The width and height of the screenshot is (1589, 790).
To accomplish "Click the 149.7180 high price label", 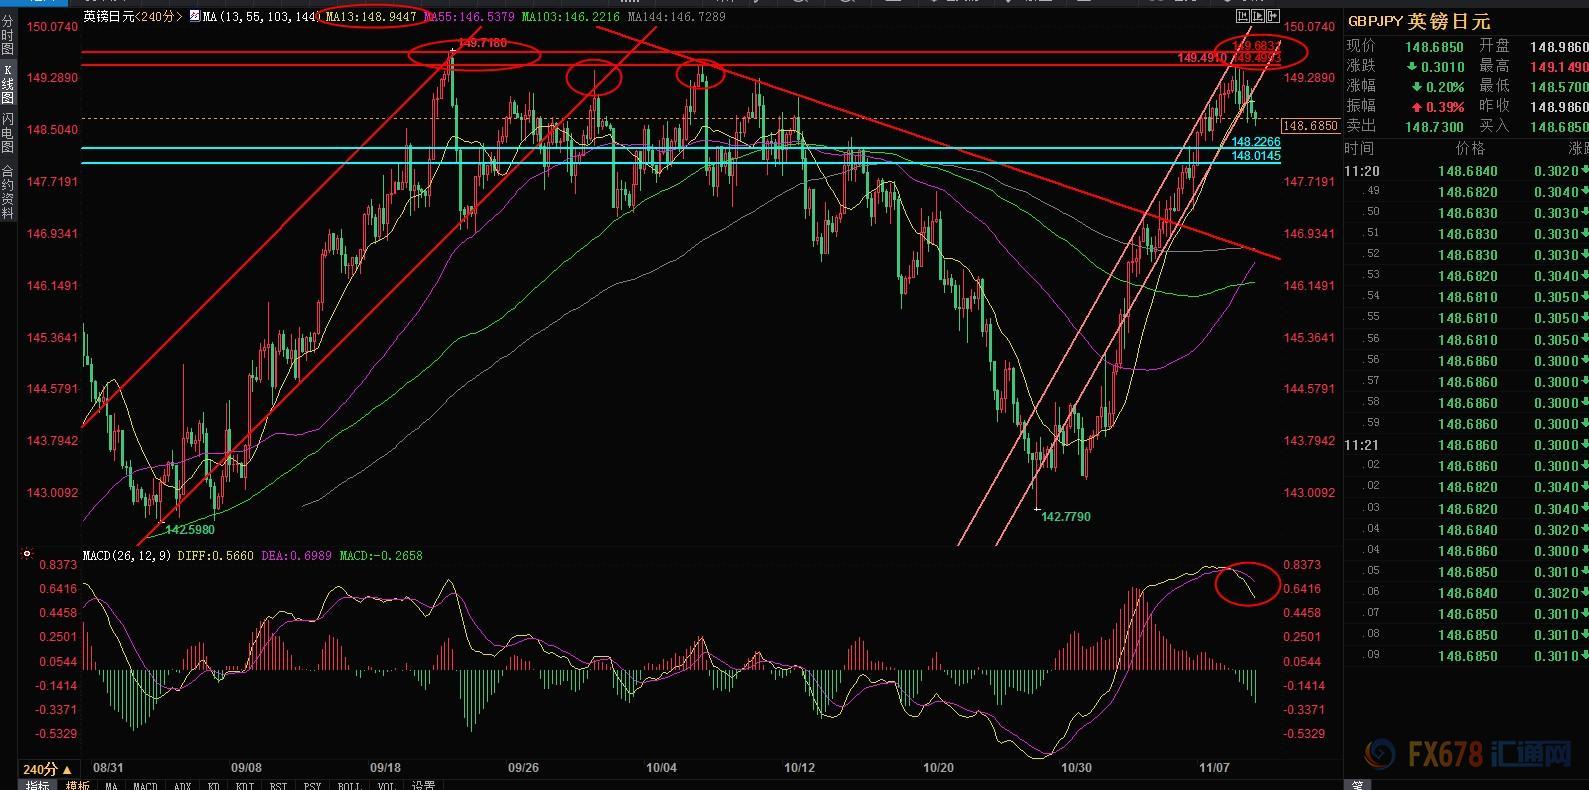I will 482,43.
